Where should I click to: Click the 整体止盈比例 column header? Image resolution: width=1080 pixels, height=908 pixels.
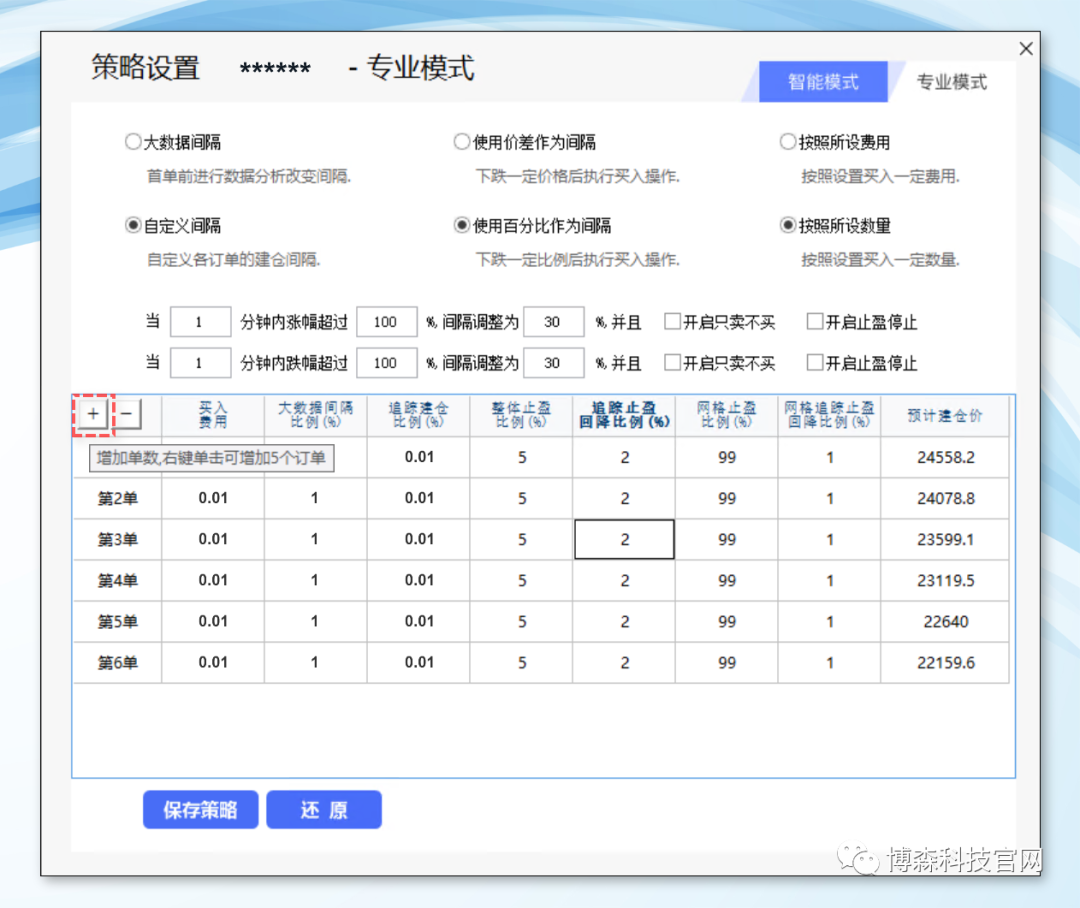tap(521, 415)
